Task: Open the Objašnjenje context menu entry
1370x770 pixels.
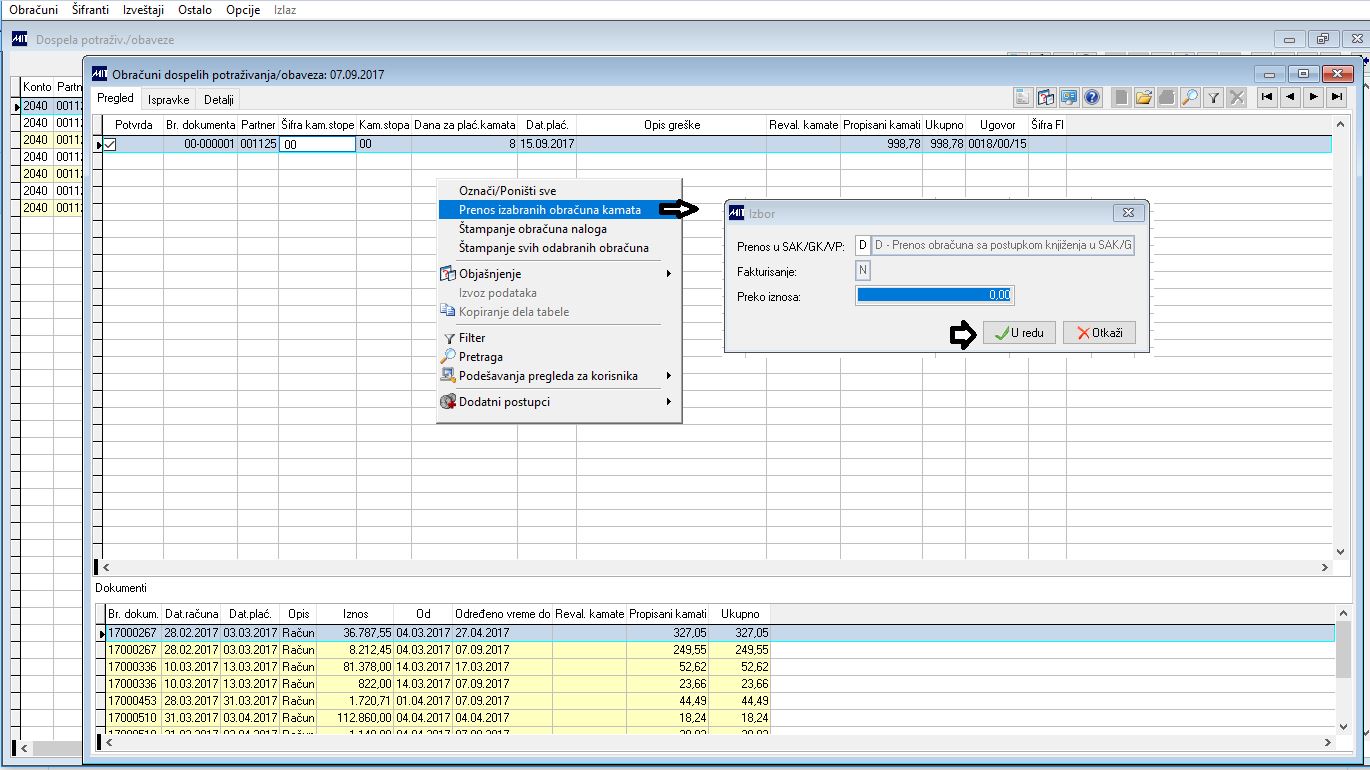Action: [x=559, y=274]
